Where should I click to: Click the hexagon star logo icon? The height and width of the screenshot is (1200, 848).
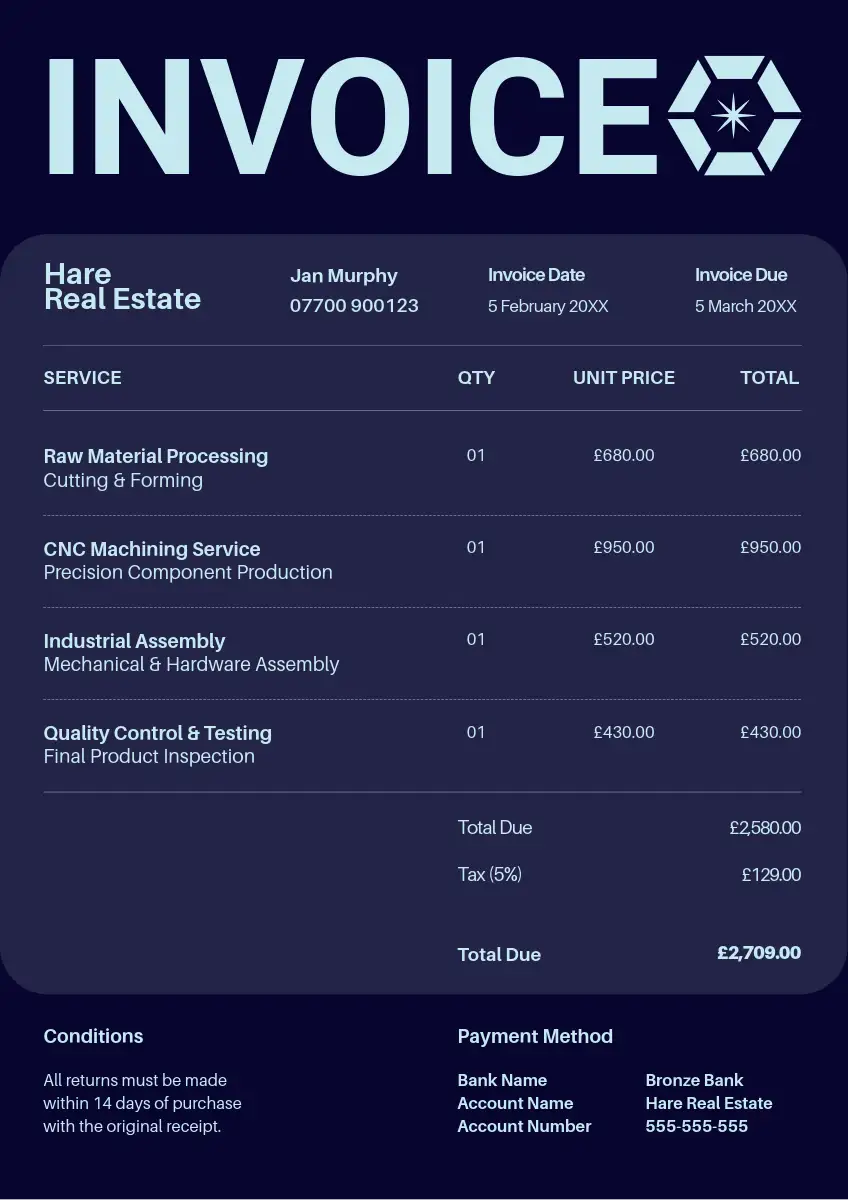pyautogui.click(x=734, y=116)
